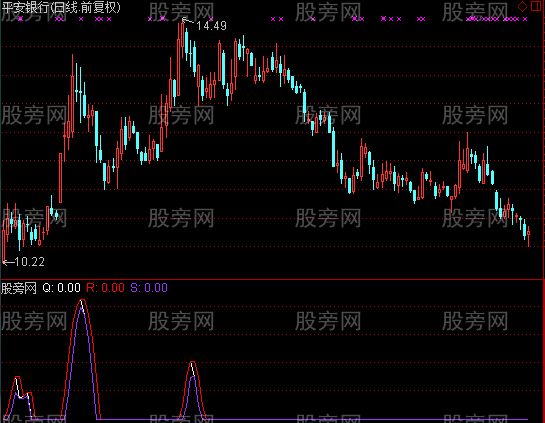Click the 14.49 high price label
Screen dimensions: 545x423
[211, 25]
